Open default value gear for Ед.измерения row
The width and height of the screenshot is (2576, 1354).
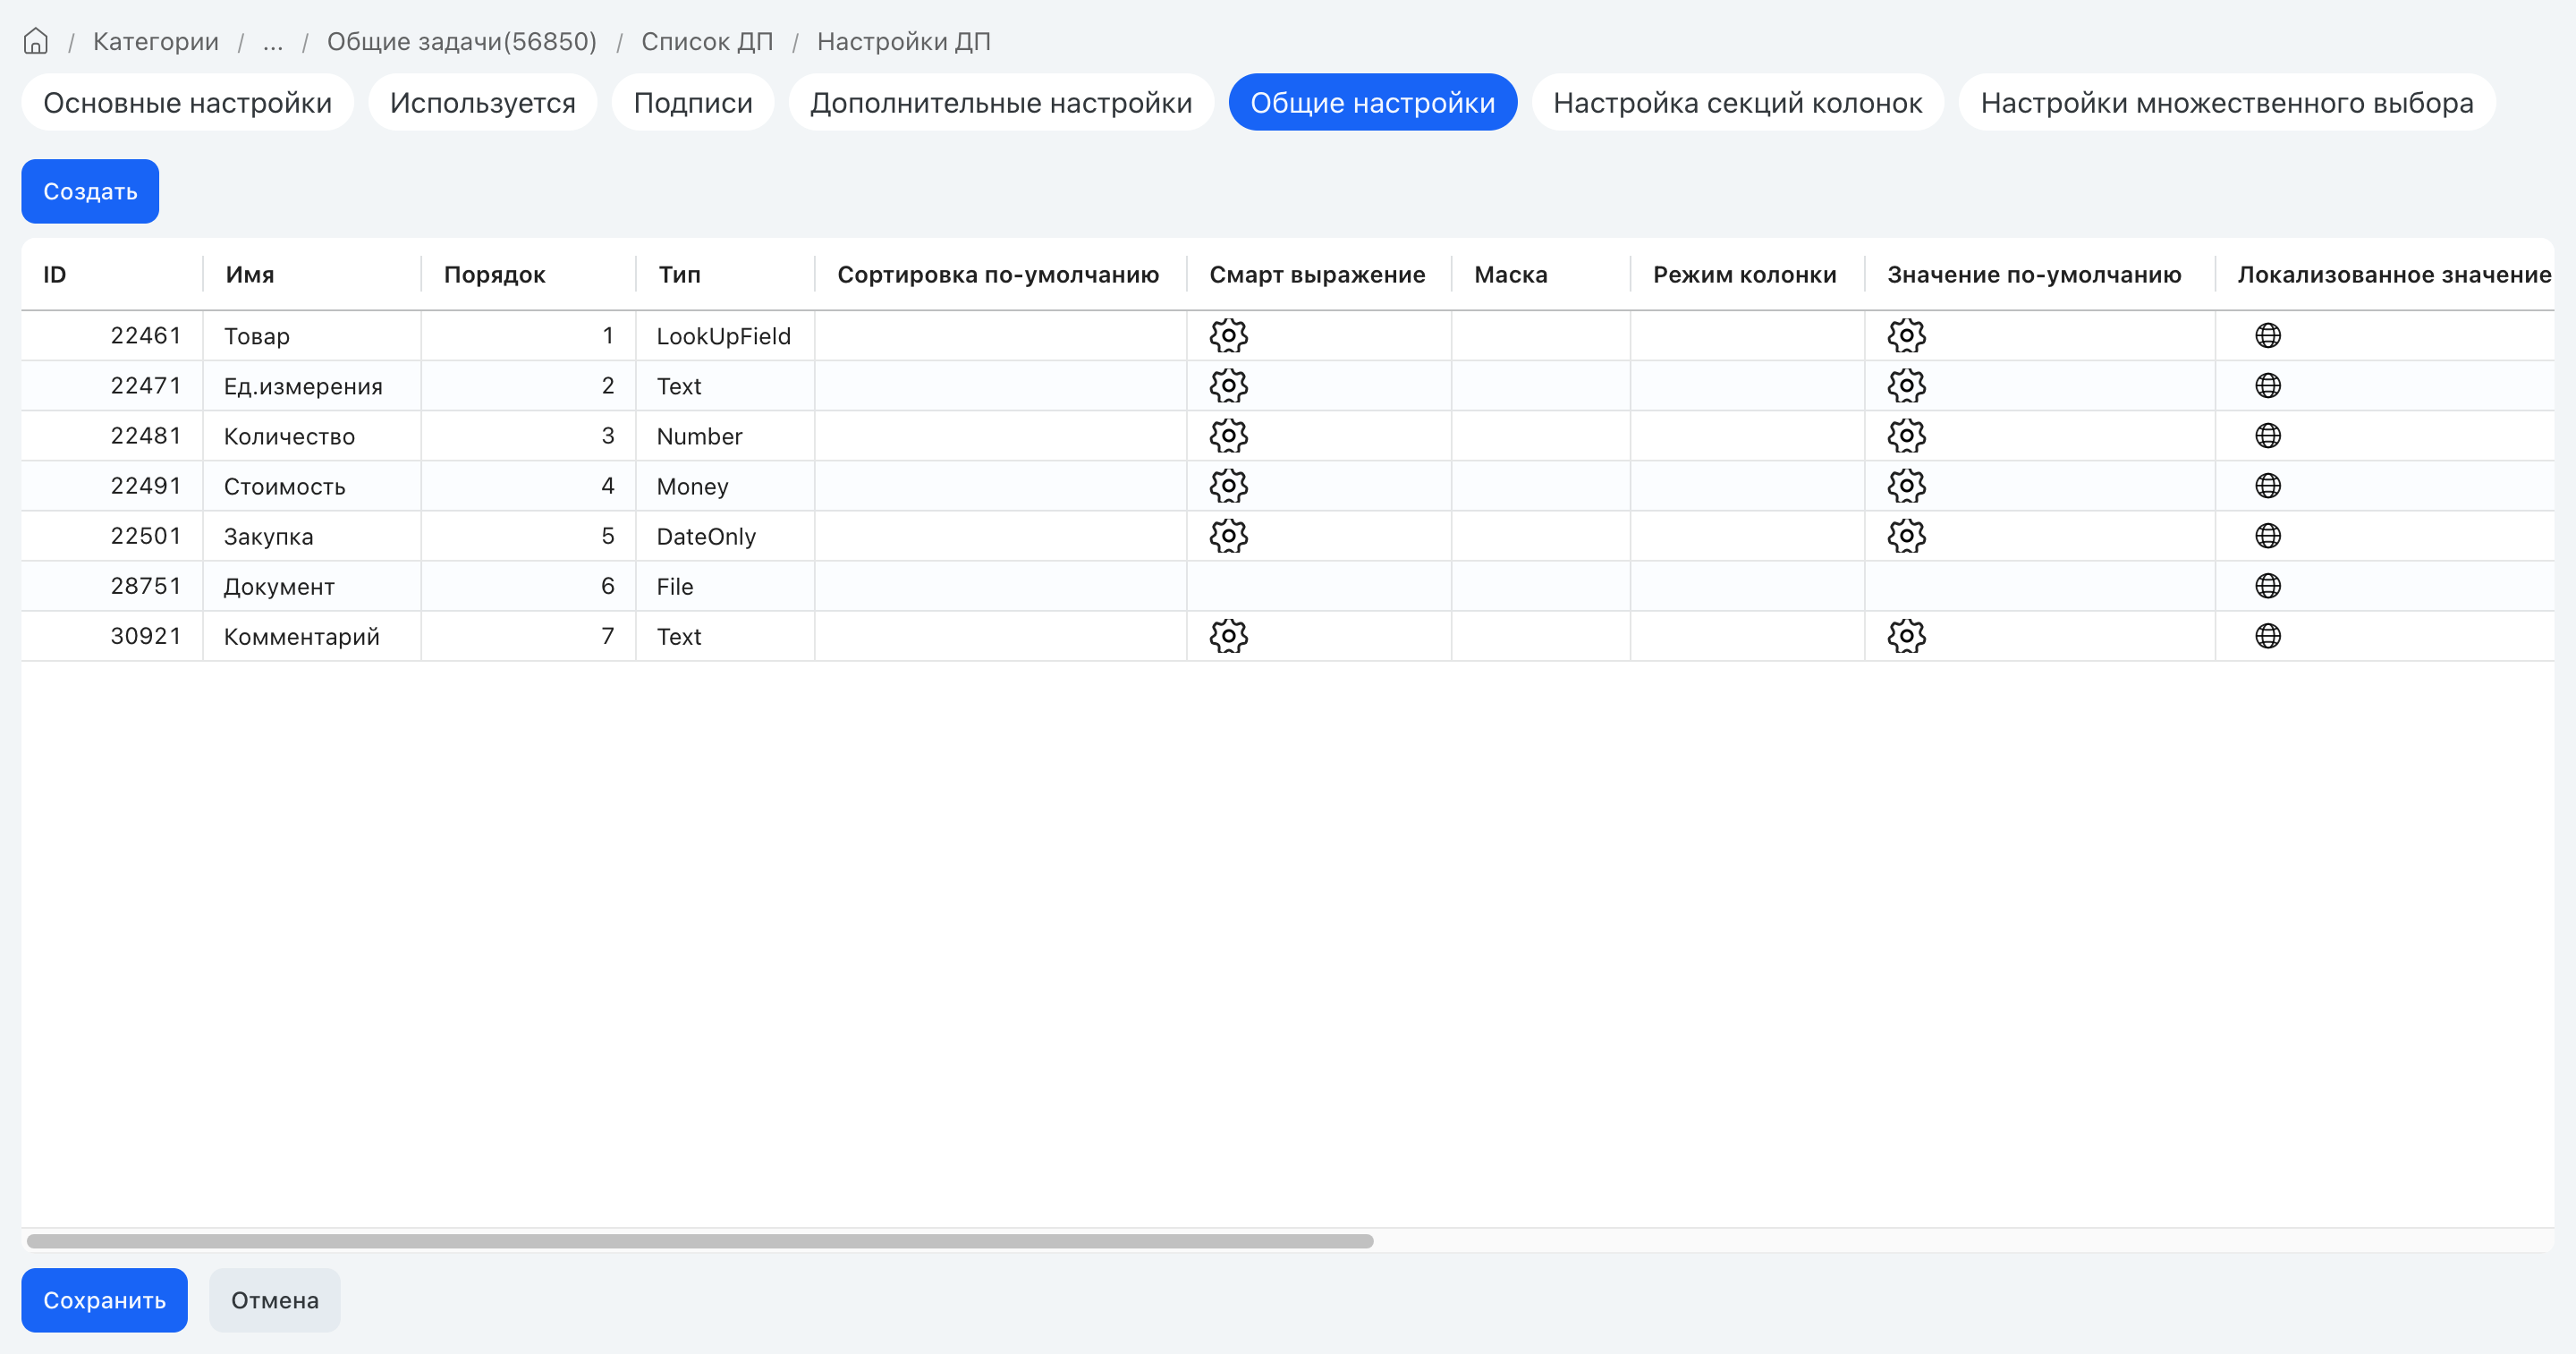click(x=1906, y=385)
